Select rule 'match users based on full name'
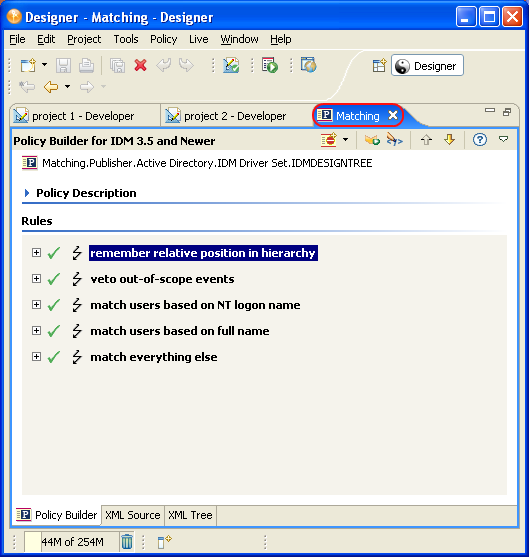Viewport: 529px width, 557px height. click(180, 331)
